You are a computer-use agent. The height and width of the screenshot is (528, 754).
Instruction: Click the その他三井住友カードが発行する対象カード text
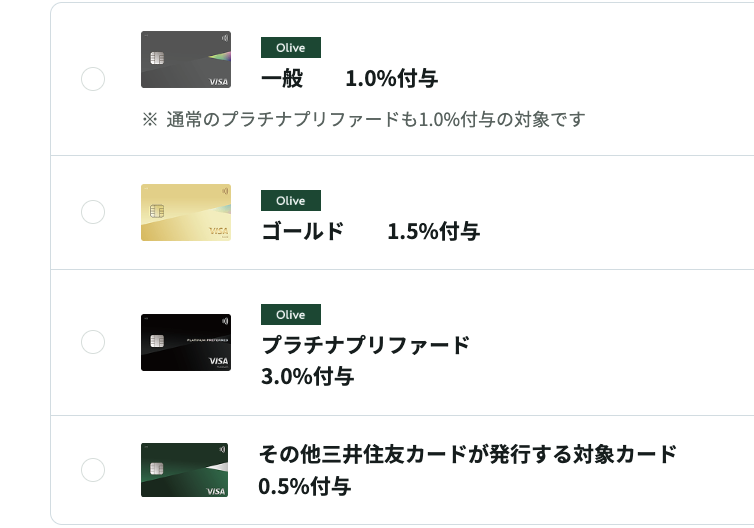pyautogui.click(x=468, y=455)
